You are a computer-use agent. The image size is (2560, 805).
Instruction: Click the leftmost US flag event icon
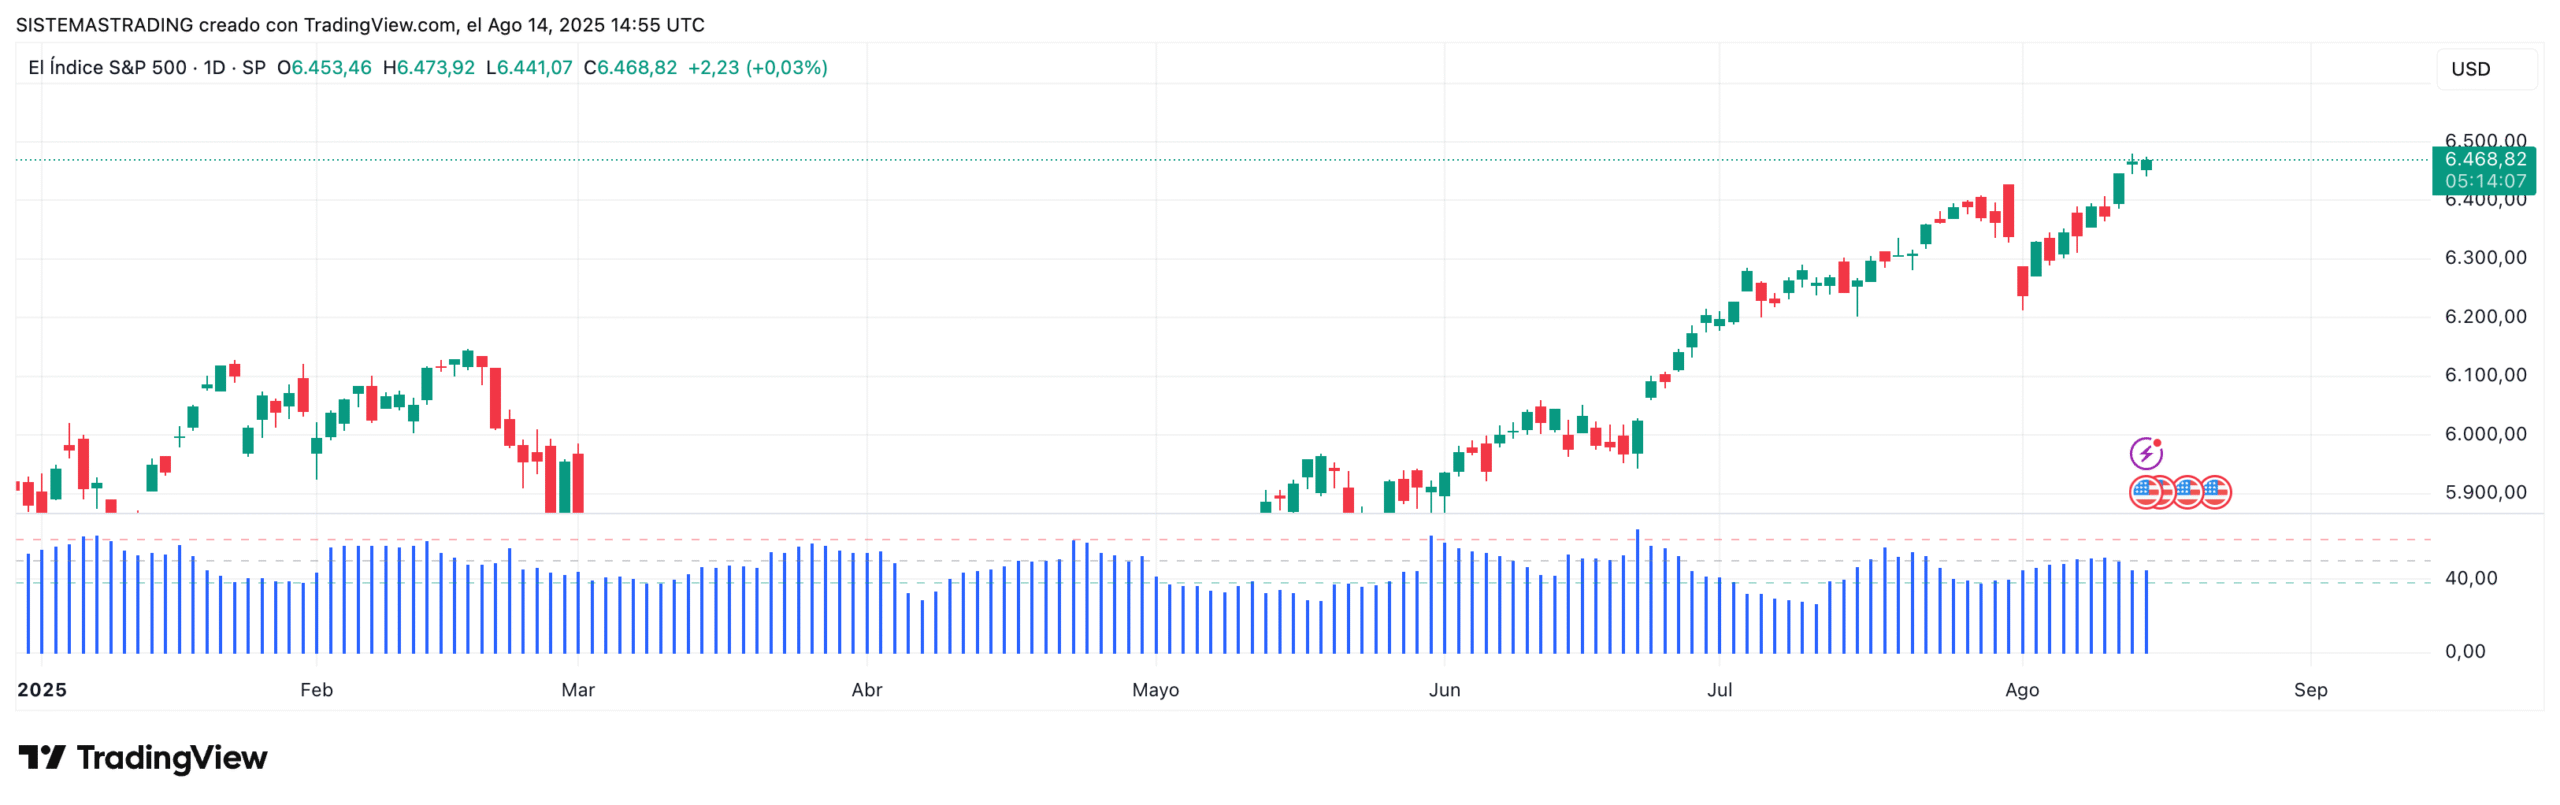click(x=2145, y=492)
